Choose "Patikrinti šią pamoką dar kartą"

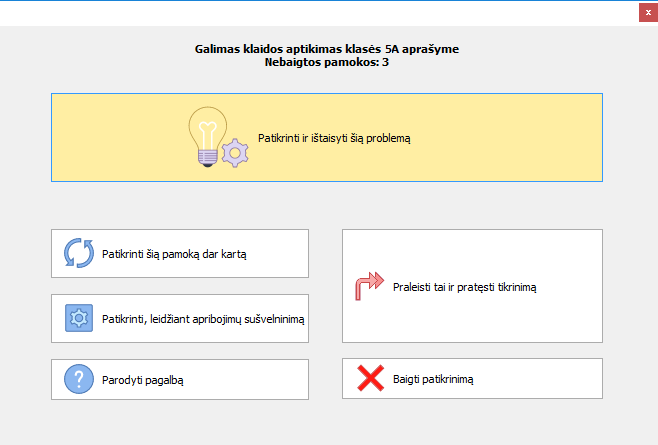coord(174,254)
